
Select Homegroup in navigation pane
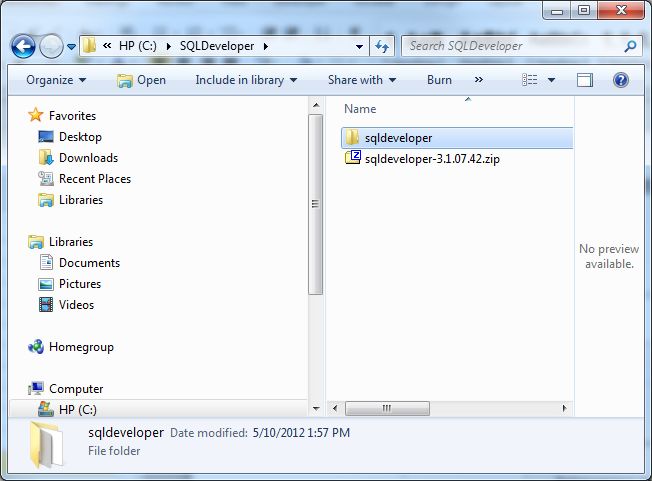(81, 347)
